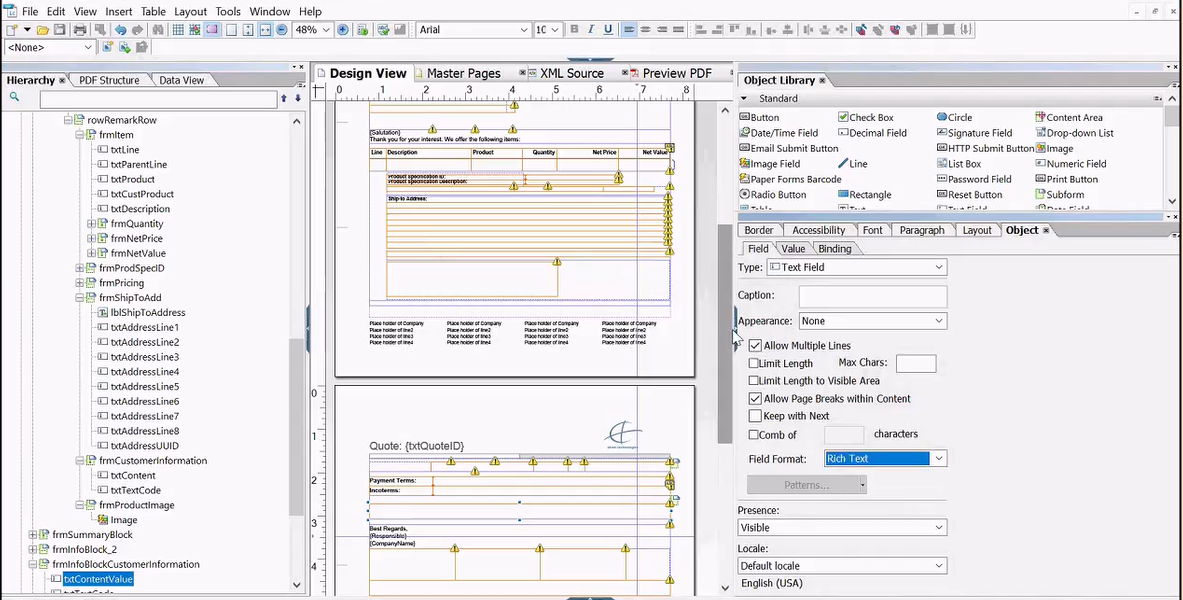Click the Zoom Out minus icon
This screenshot has height=600, width=1183.
pyautogui.click(x=282, y=29)
